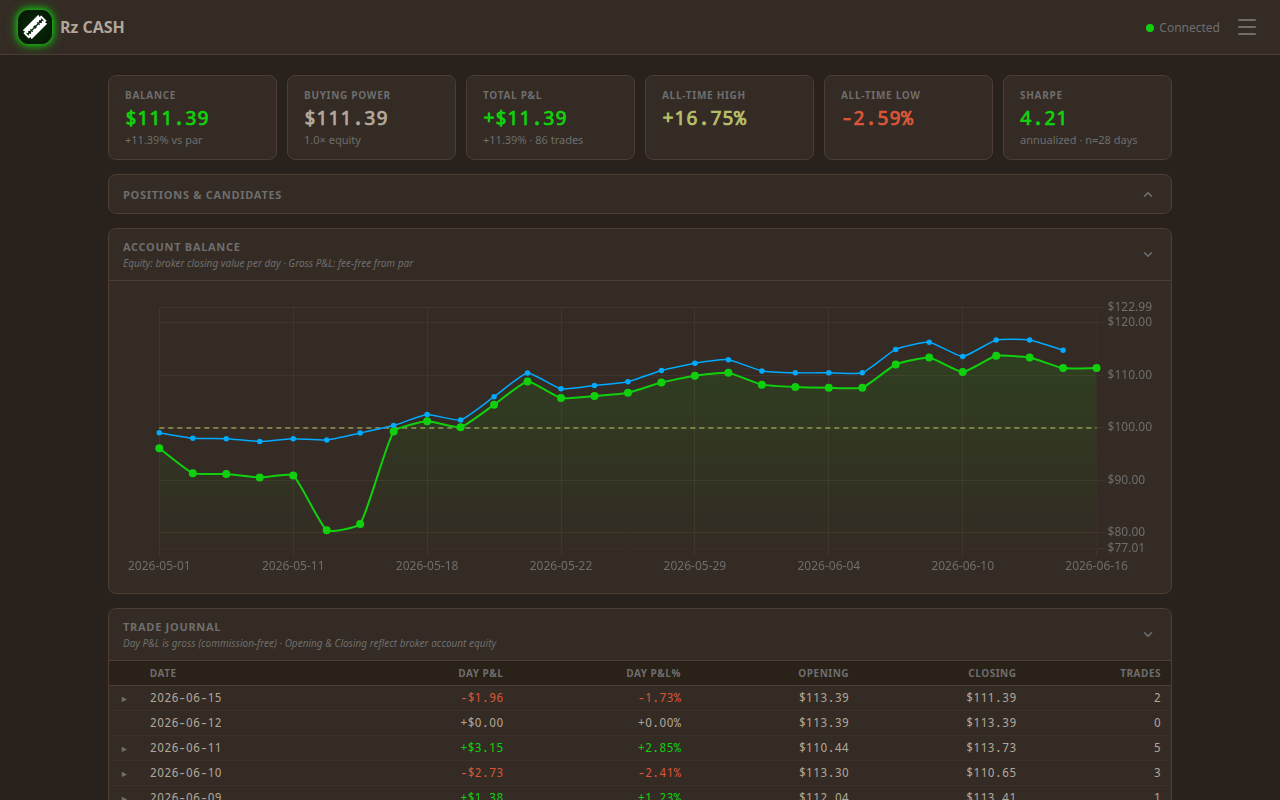Click the All-Time High card
The width and height of the screenshot is (1280, 800).
729,118
